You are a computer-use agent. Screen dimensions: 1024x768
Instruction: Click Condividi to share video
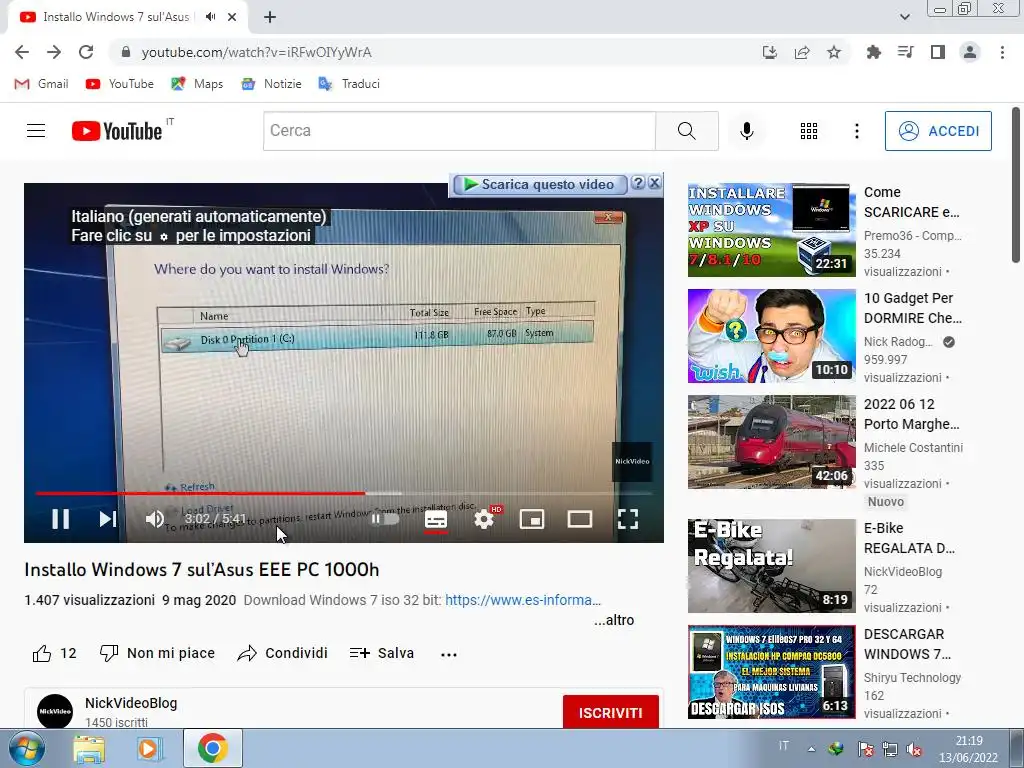[282, 653]
